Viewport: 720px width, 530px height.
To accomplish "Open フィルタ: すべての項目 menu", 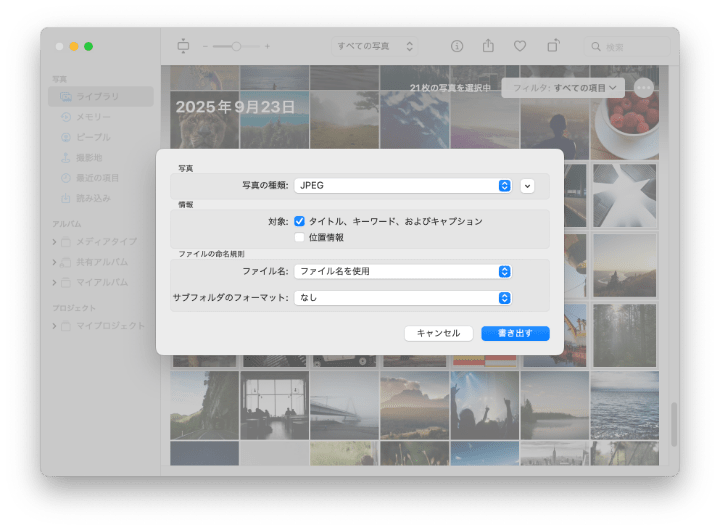I will click(563, 88).
